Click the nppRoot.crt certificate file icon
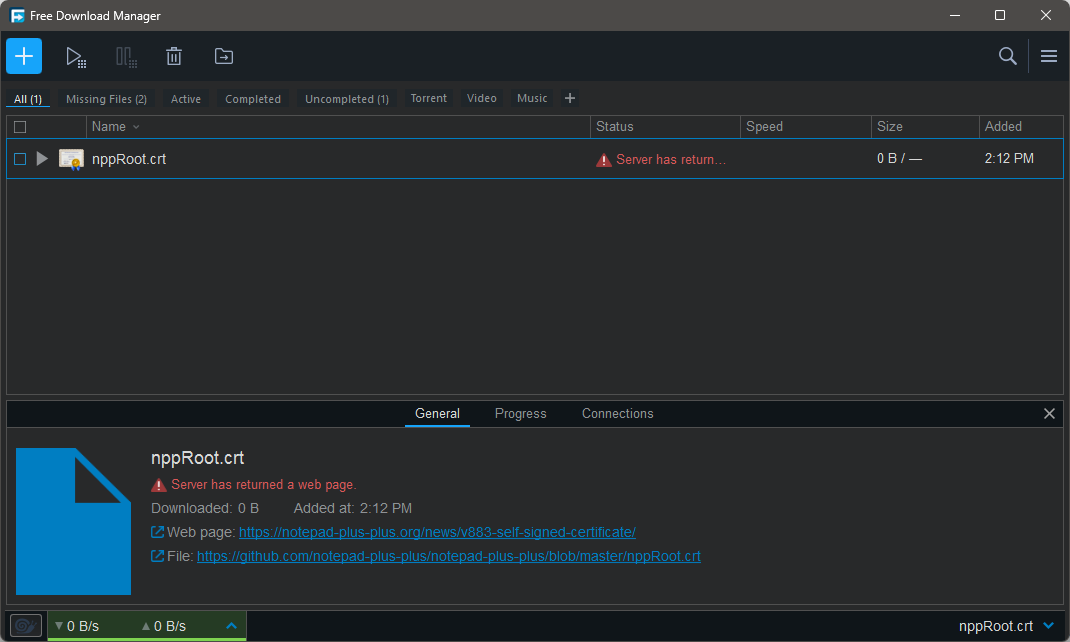This screenshot has height=642, width=1070. (x=71, y=159)
